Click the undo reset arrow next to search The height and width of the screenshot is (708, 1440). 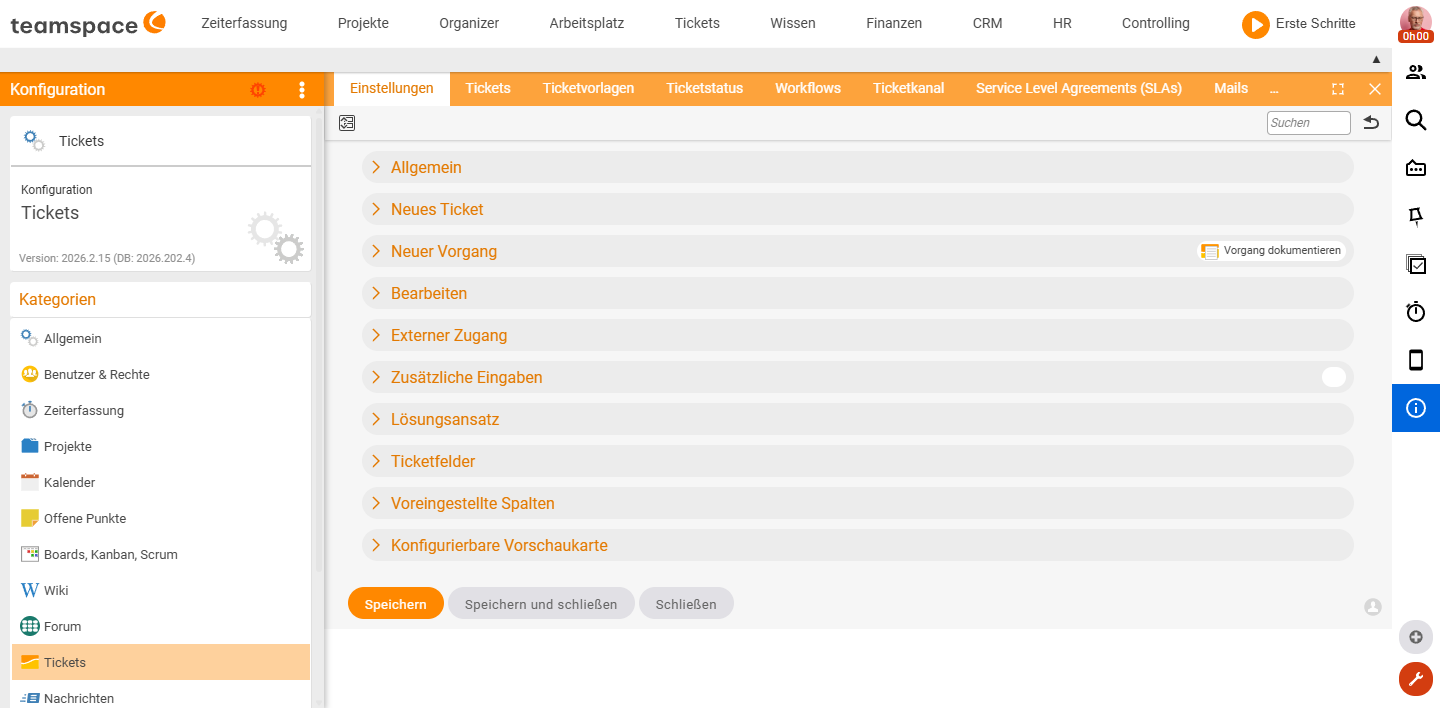[x=1371, y=123]
